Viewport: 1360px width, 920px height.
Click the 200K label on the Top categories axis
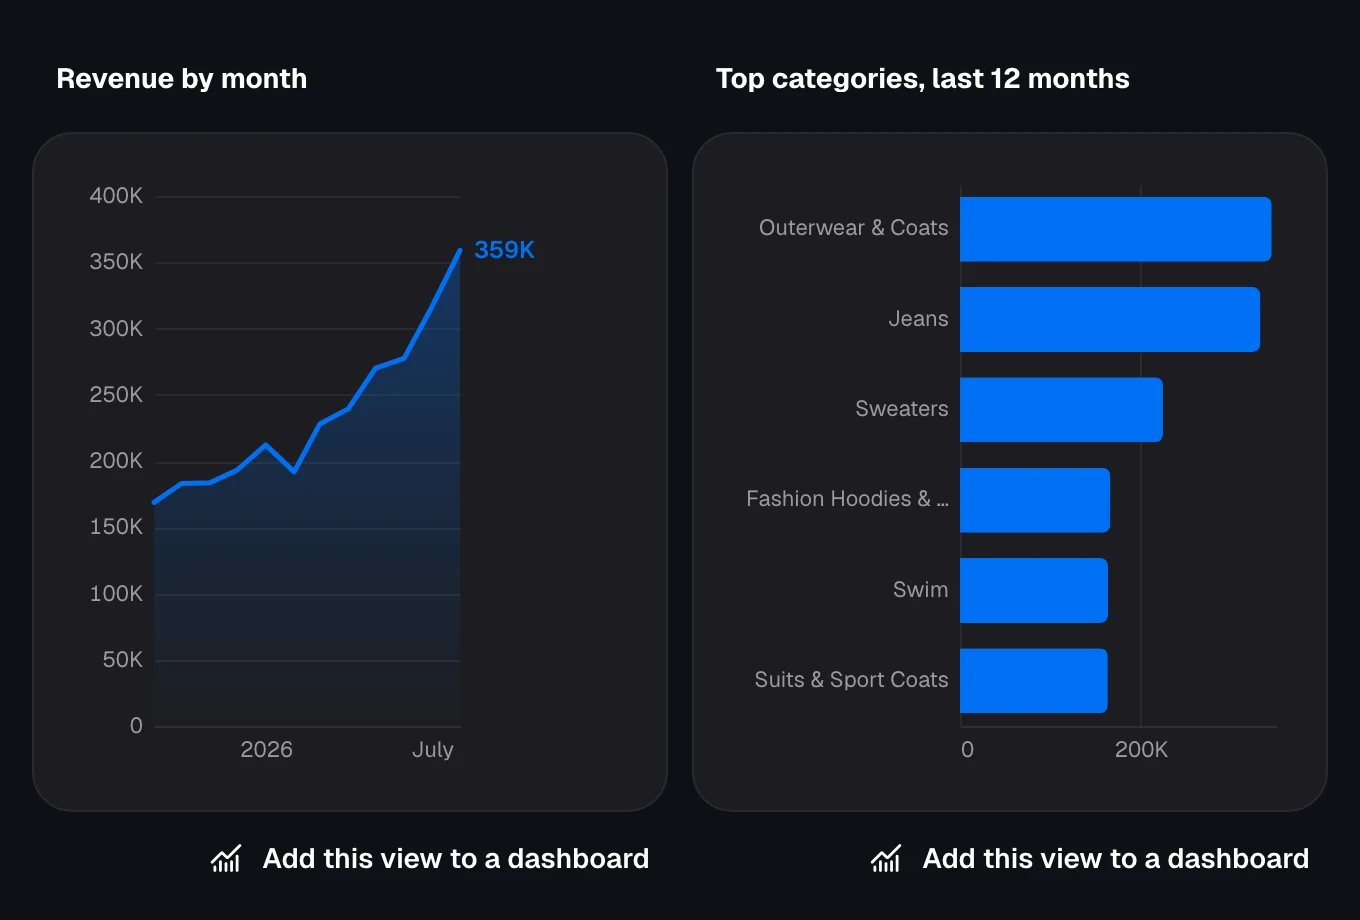[1141, 750]
